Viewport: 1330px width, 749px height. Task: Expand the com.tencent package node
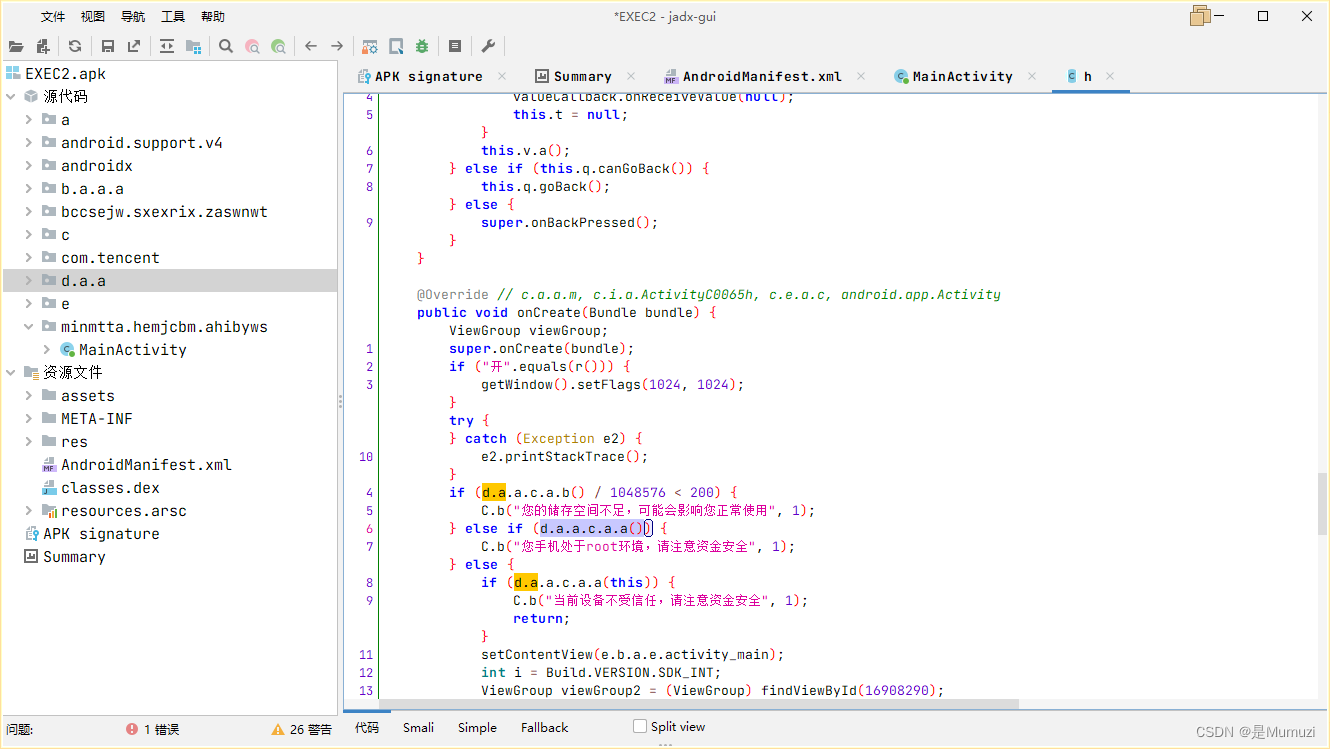[x=29, y=258]
